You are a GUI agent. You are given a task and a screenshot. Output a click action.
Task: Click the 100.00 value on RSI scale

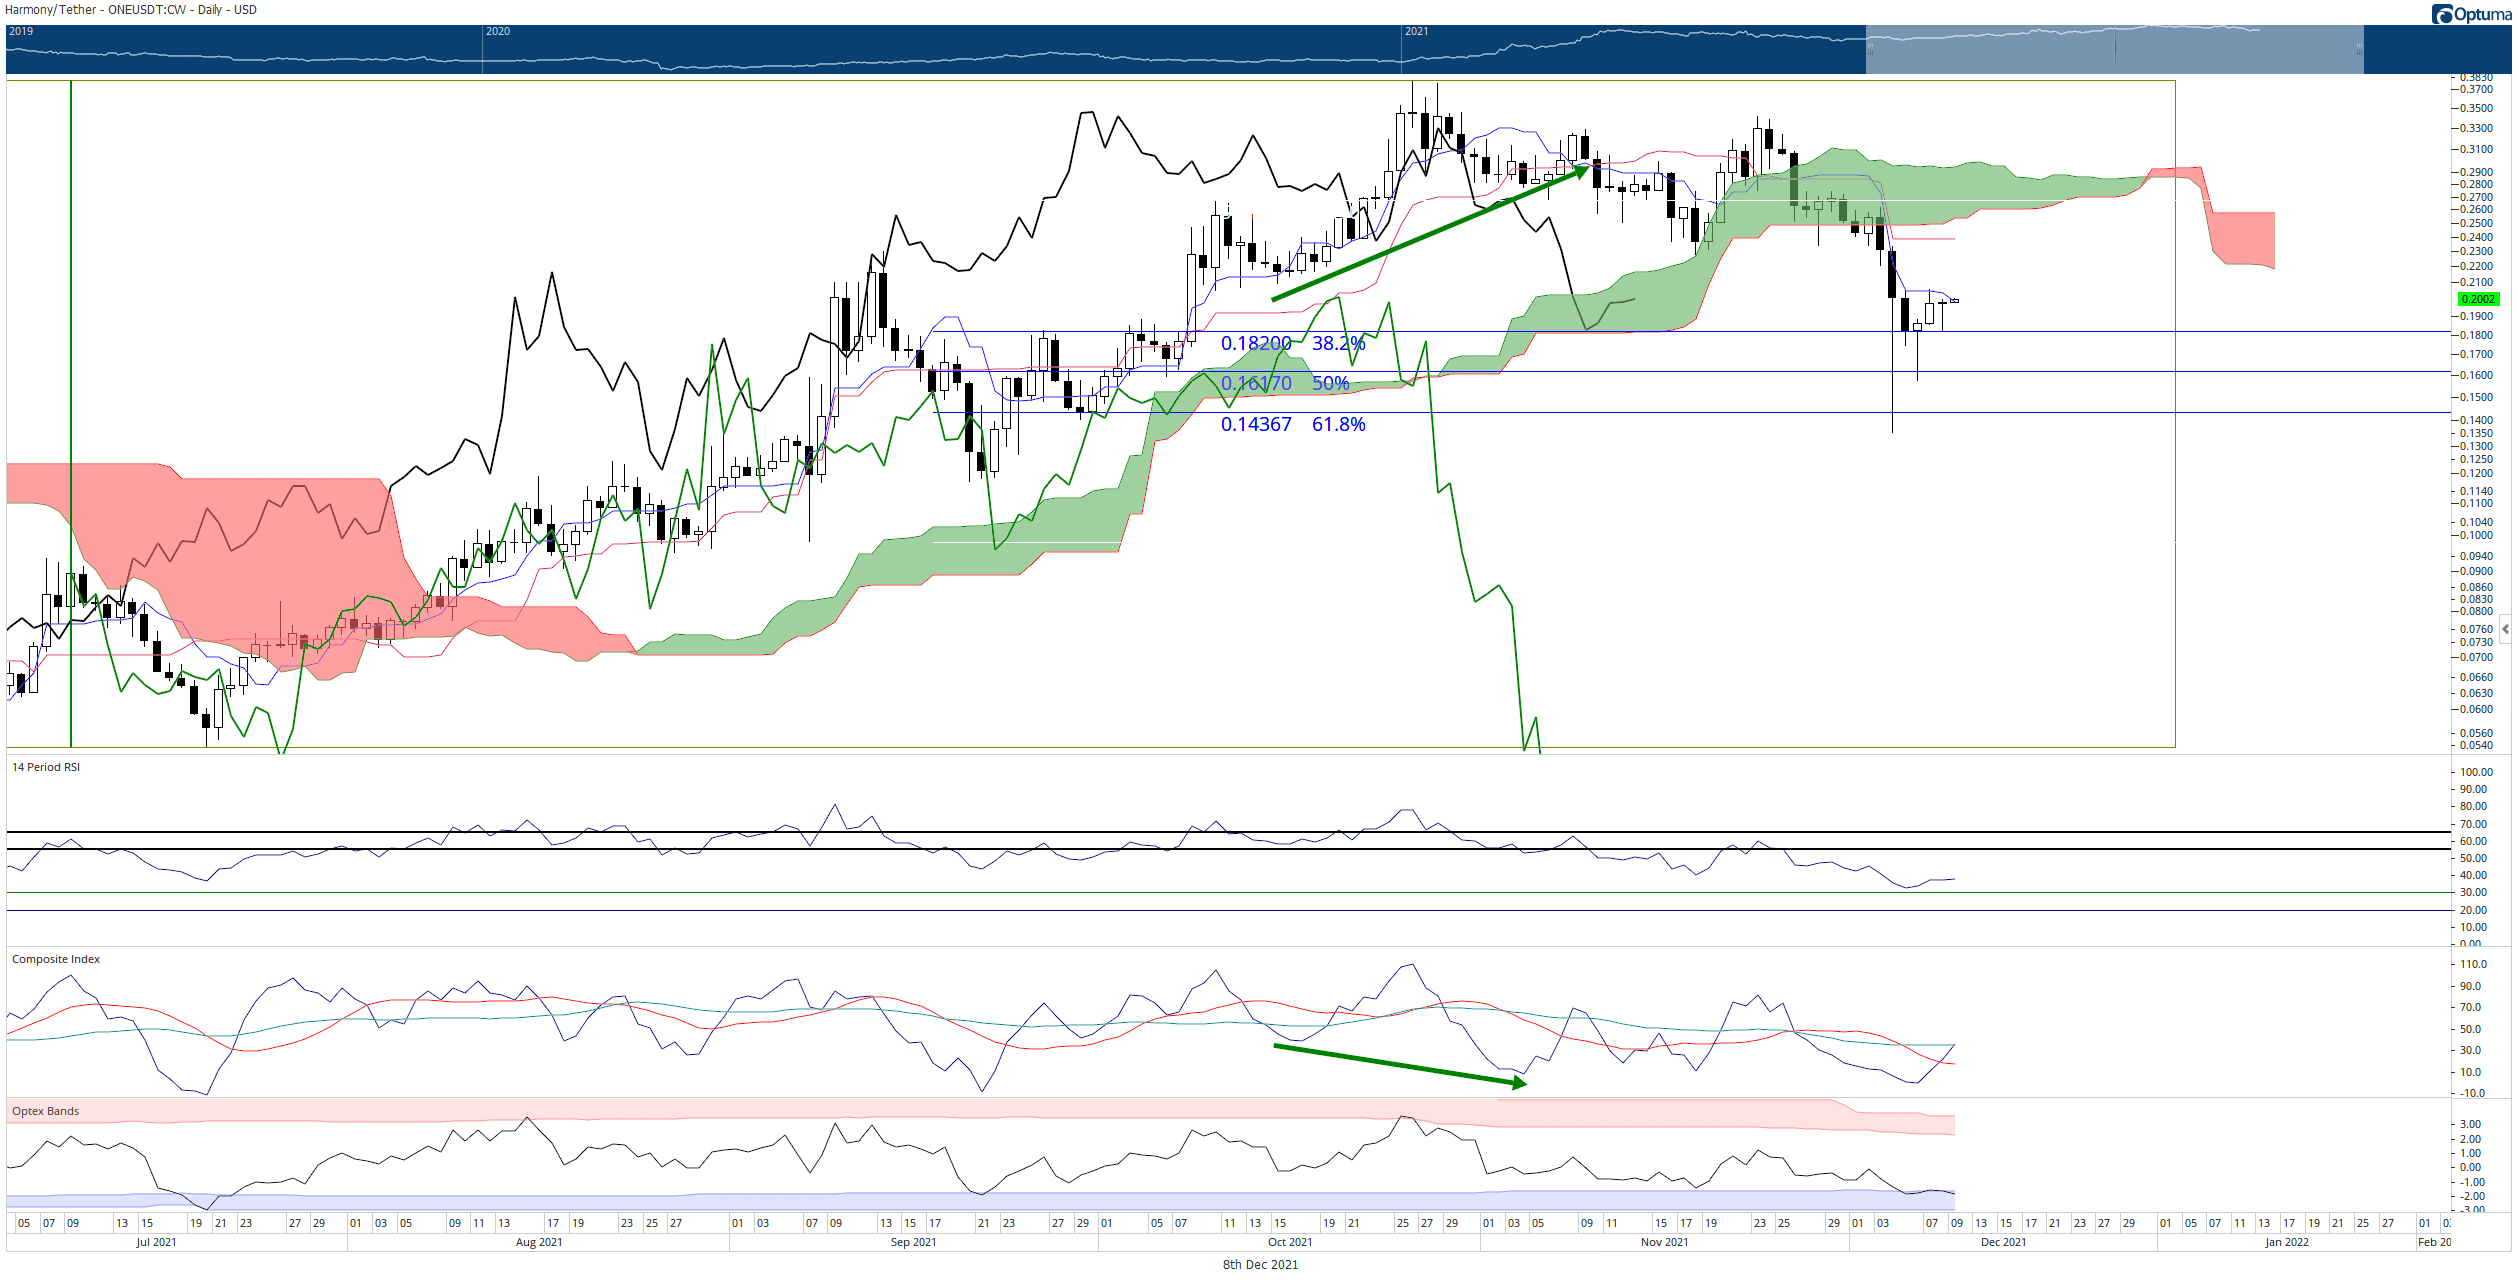[x=2476, y=772]
